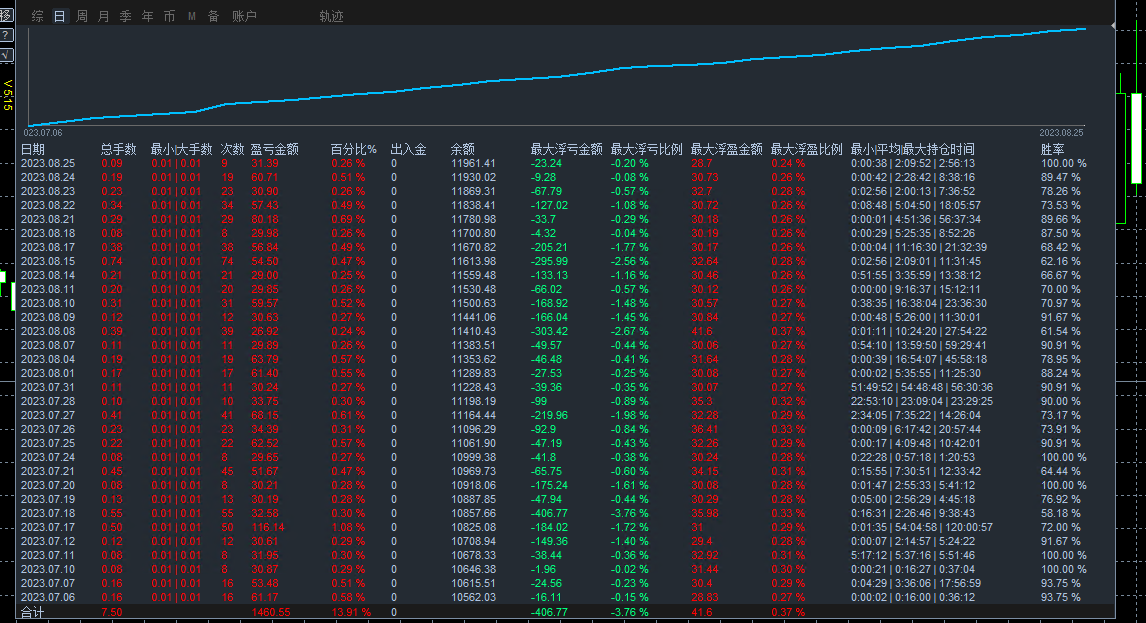Click the balance value 10562.03
This screenshot has width=1146, height=623.
click(x=474, y=597)
